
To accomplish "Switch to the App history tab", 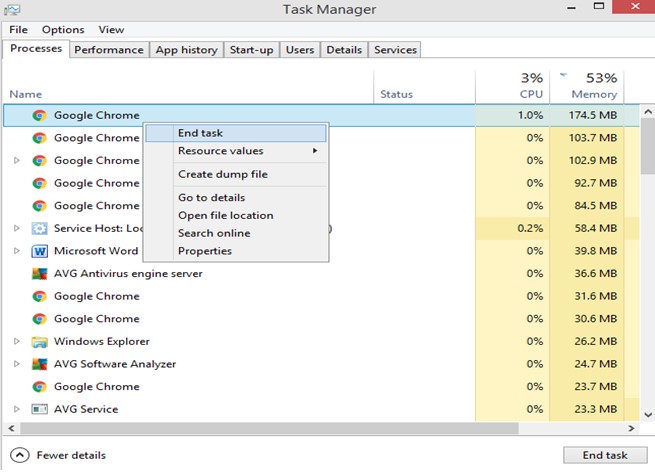I will point(187,50).
